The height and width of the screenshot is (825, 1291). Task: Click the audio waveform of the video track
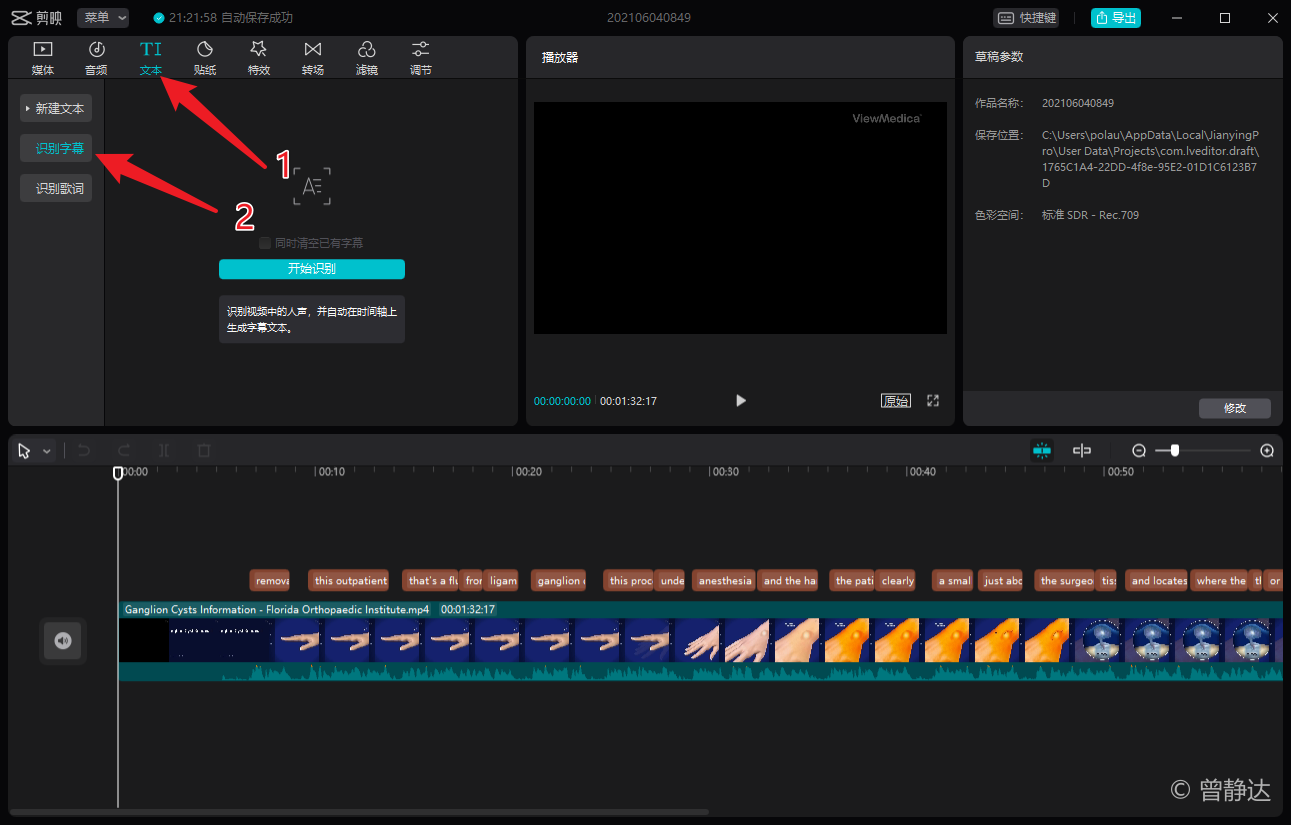(700, 672)
